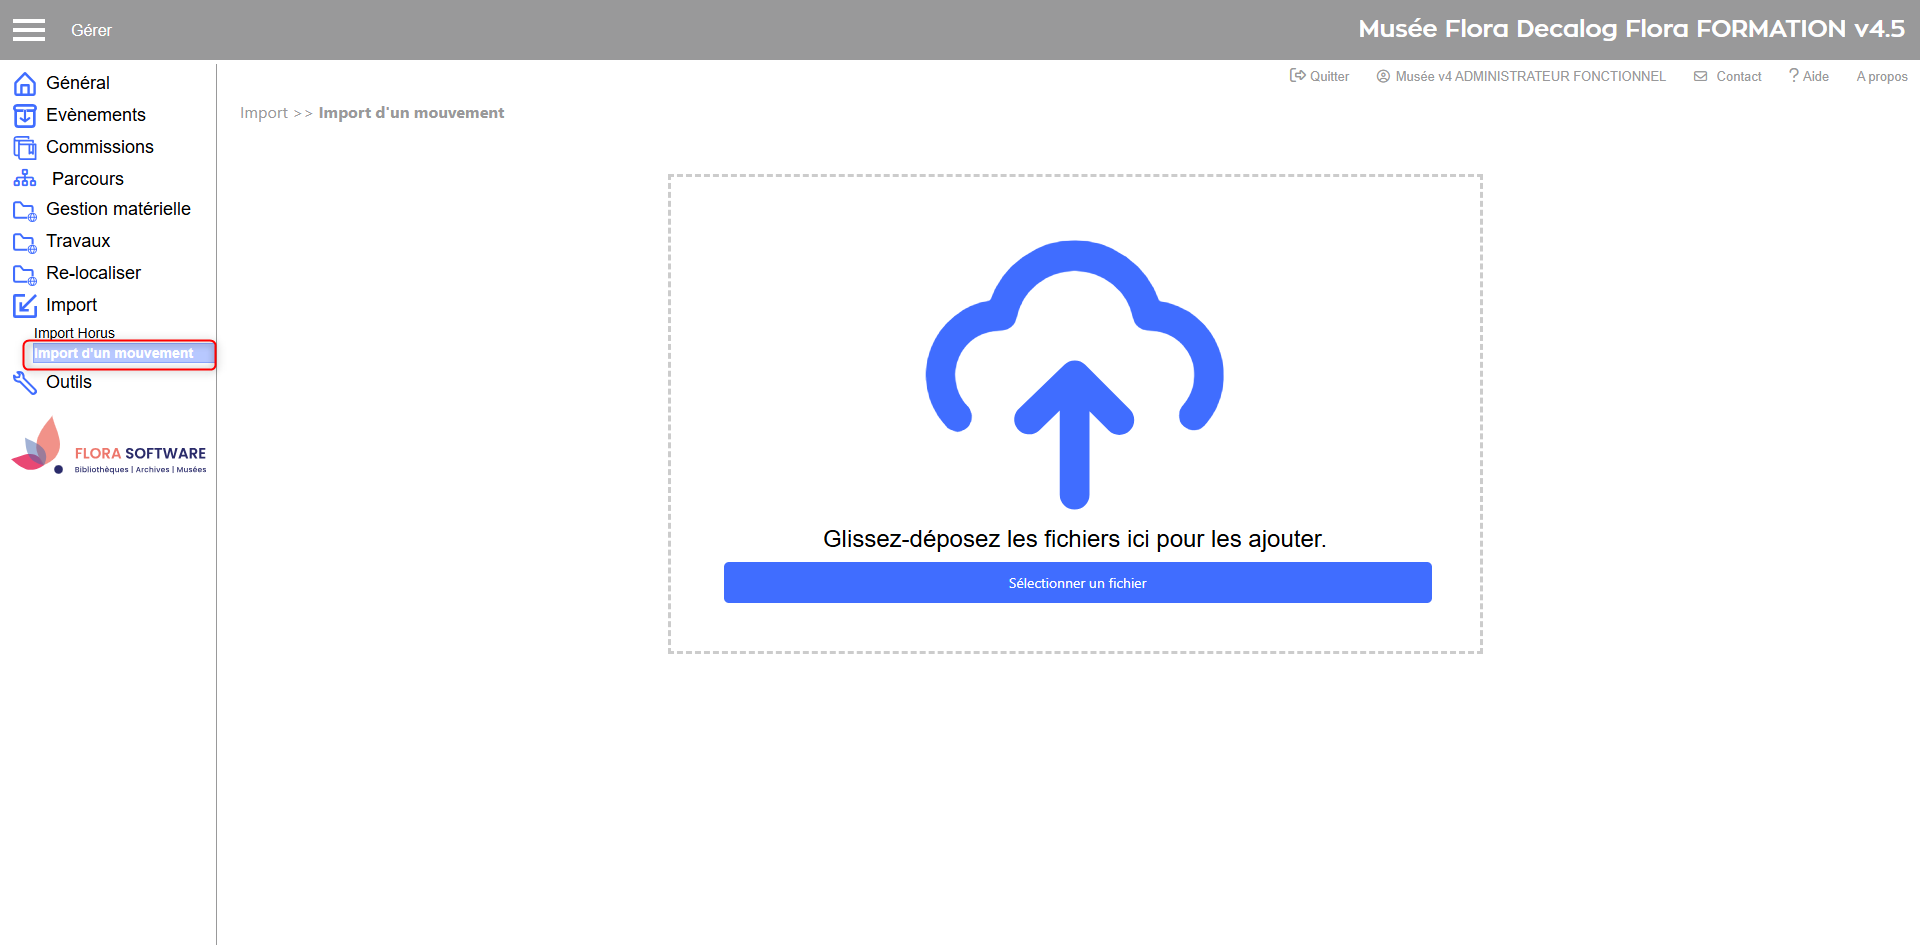Open the Contact link
Screen dimensions: 1920x945
click(x=1728, y=76)
